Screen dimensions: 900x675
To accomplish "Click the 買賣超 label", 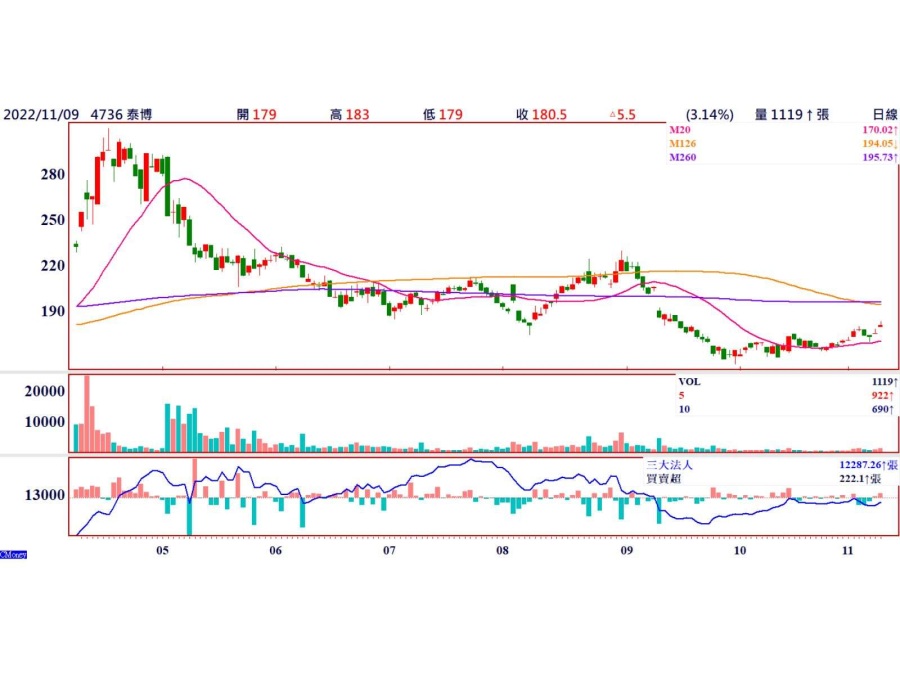I will [x=662, y=480].
